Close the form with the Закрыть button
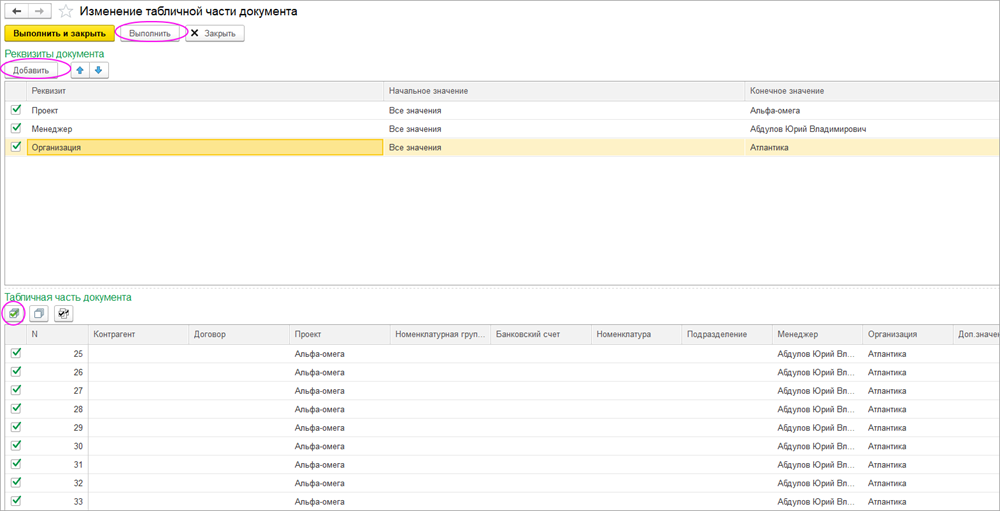 point(214,33)
